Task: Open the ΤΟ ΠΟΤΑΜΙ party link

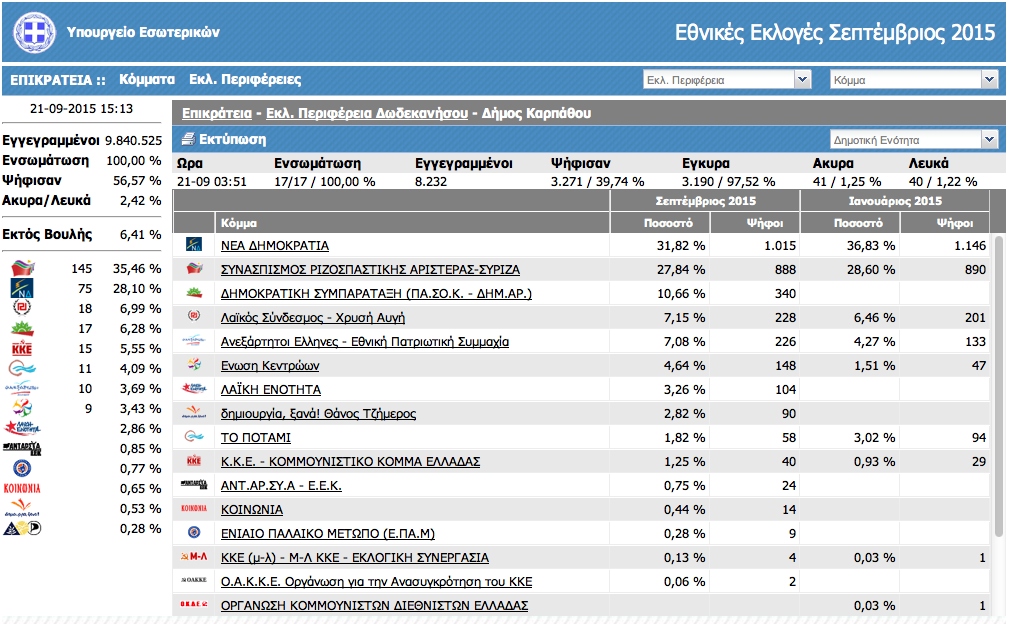Action: 255,438
